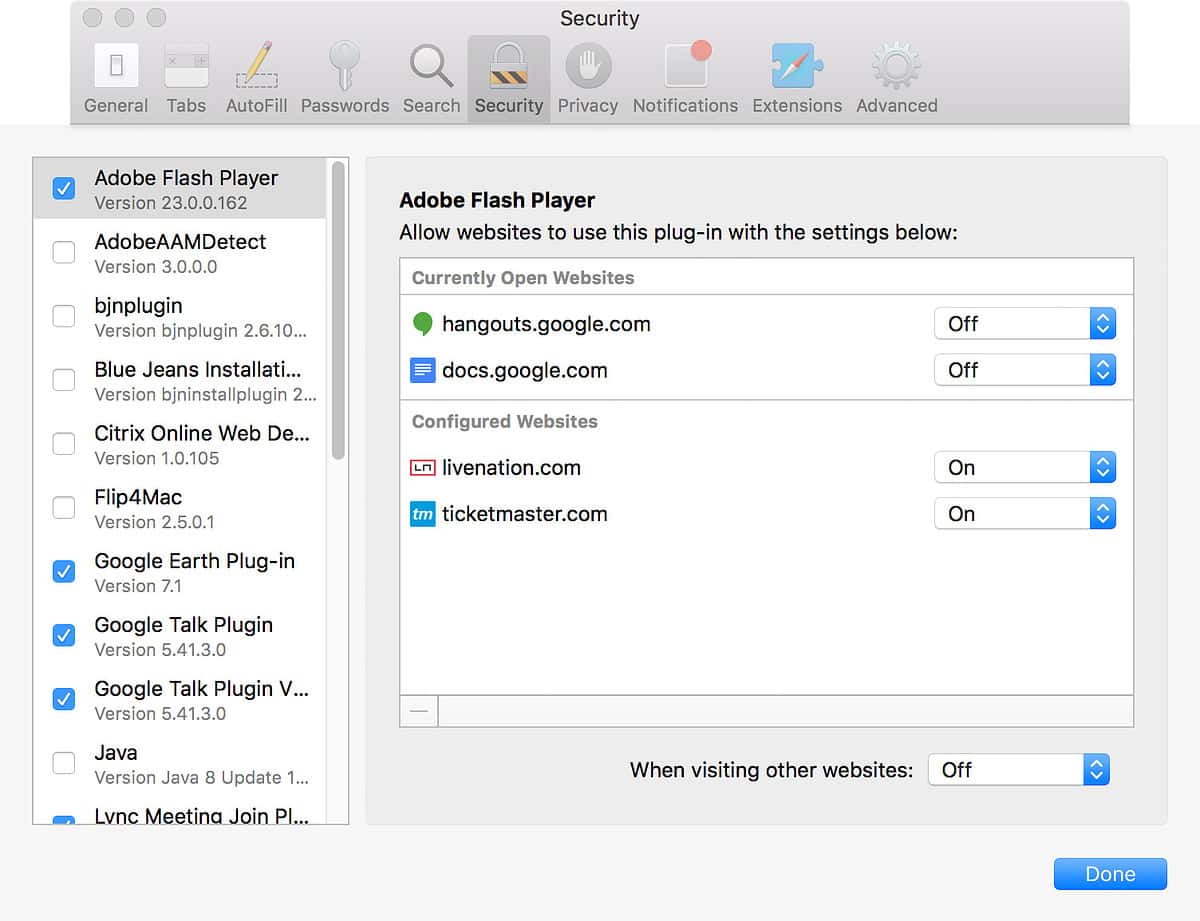1200x921 pixels.
Task: Click the ticketmaster.com tm favicon
Action: [422, 514]
